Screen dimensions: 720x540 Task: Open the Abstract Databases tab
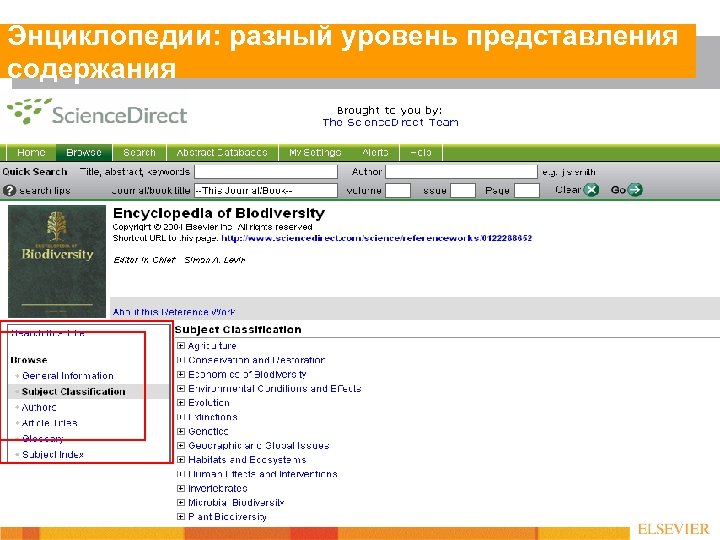(222, 152)
